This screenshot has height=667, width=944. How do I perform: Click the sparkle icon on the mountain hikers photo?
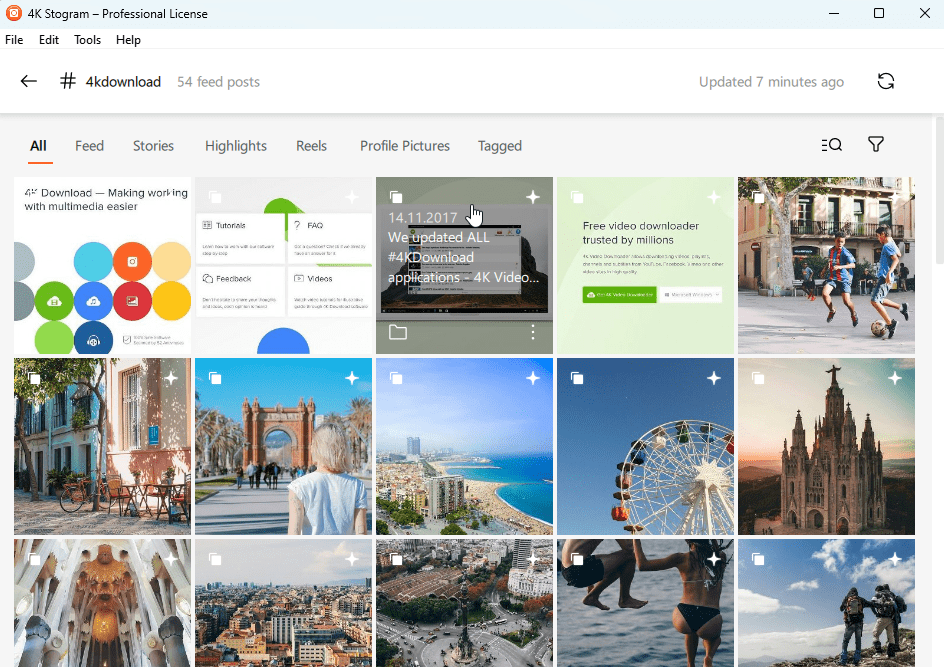pyautogui.click(x=895, y=559)
